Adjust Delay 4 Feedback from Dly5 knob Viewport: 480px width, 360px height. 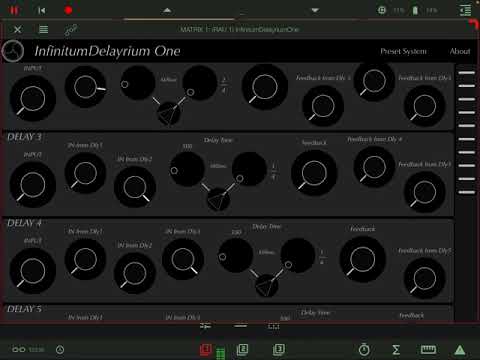[x=425, y=278]
